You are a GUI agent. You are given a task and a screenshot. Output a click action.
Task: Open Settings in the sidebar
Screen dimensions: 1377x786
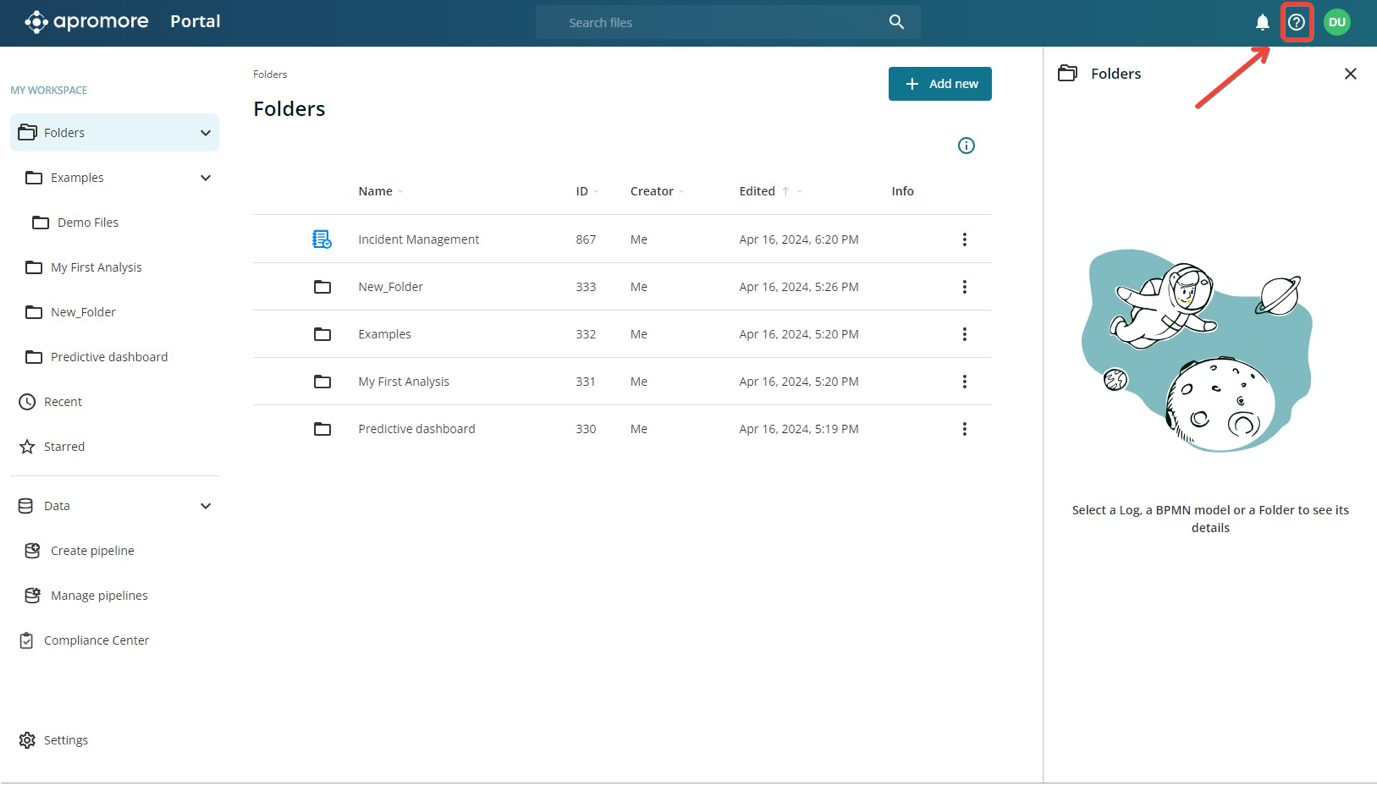65,740
